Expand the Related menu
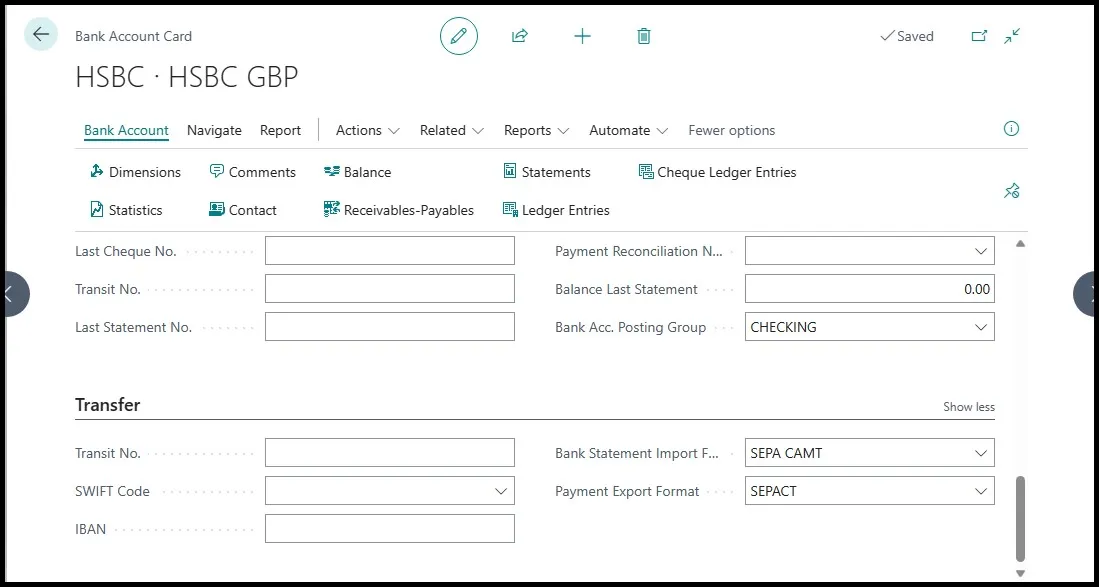 (x=452, y=130)
